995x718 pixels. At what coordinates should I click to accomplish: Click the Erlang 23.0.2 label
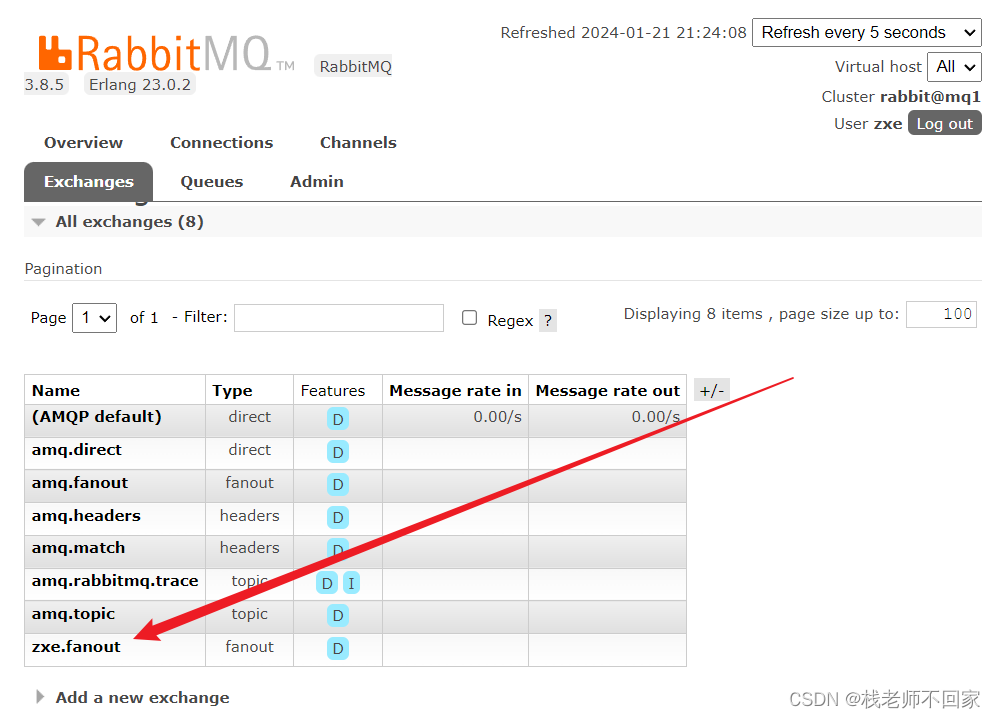coord(140,85)
